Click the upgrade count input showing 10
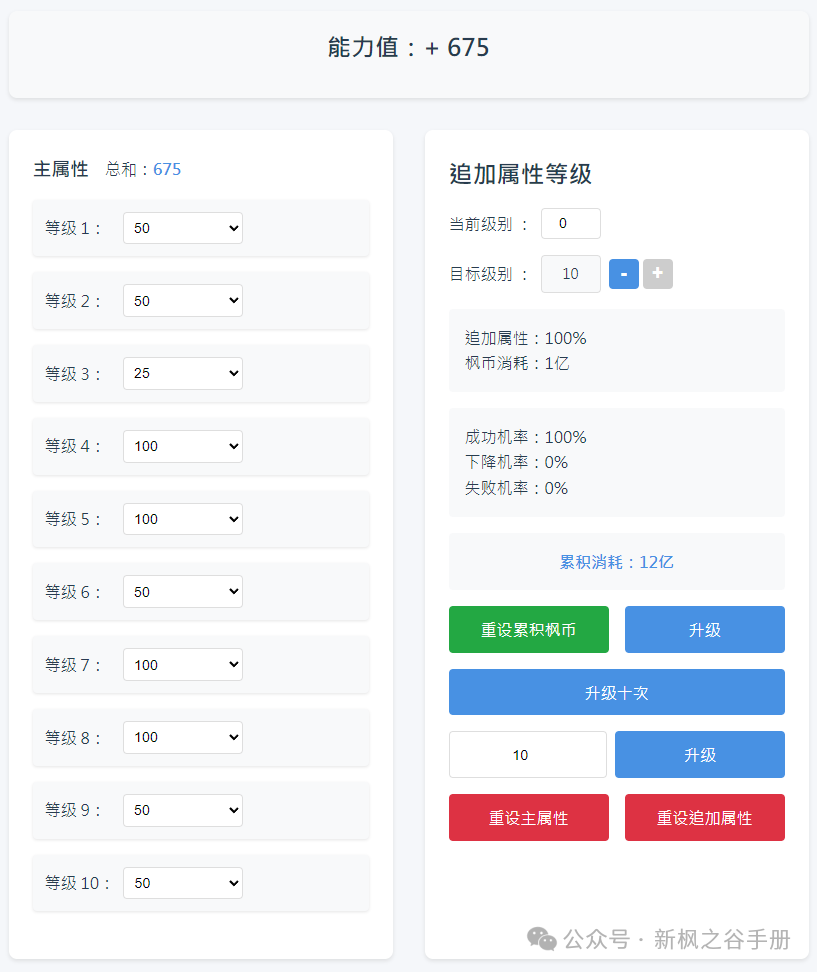This screenshot has width=817, height=972. coord(527,755)
